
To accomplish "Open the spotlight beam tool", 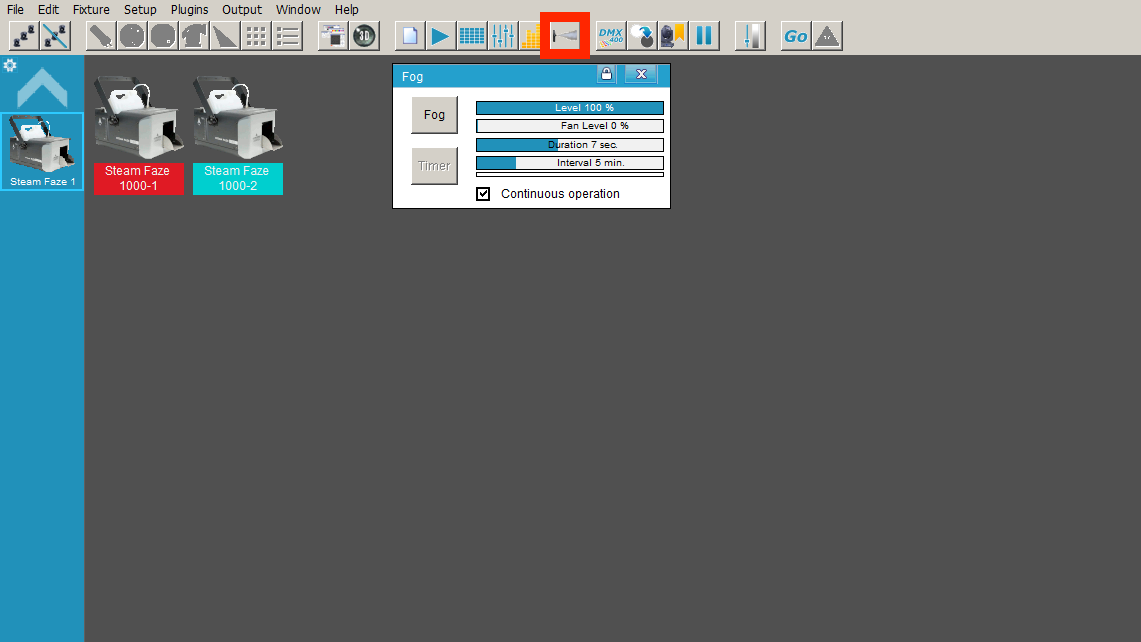I will click(100, 36).
